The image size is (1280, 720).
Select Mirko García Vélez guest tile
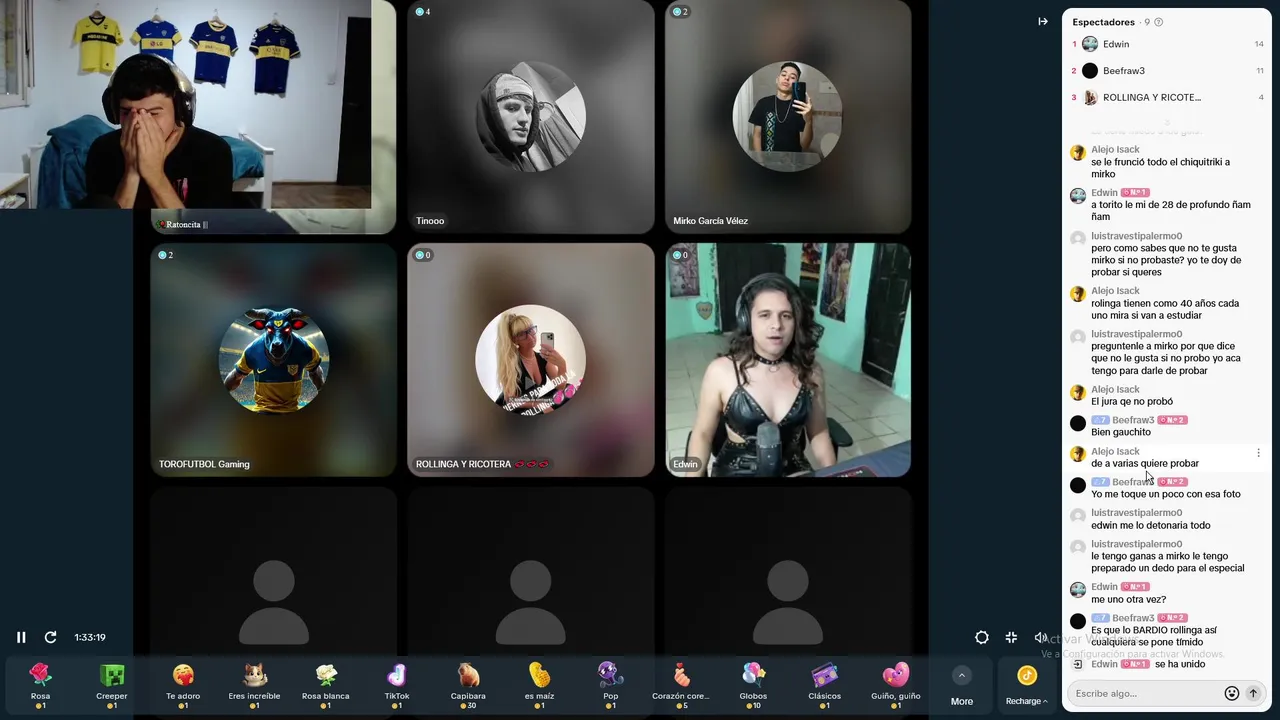coord(788,117)
